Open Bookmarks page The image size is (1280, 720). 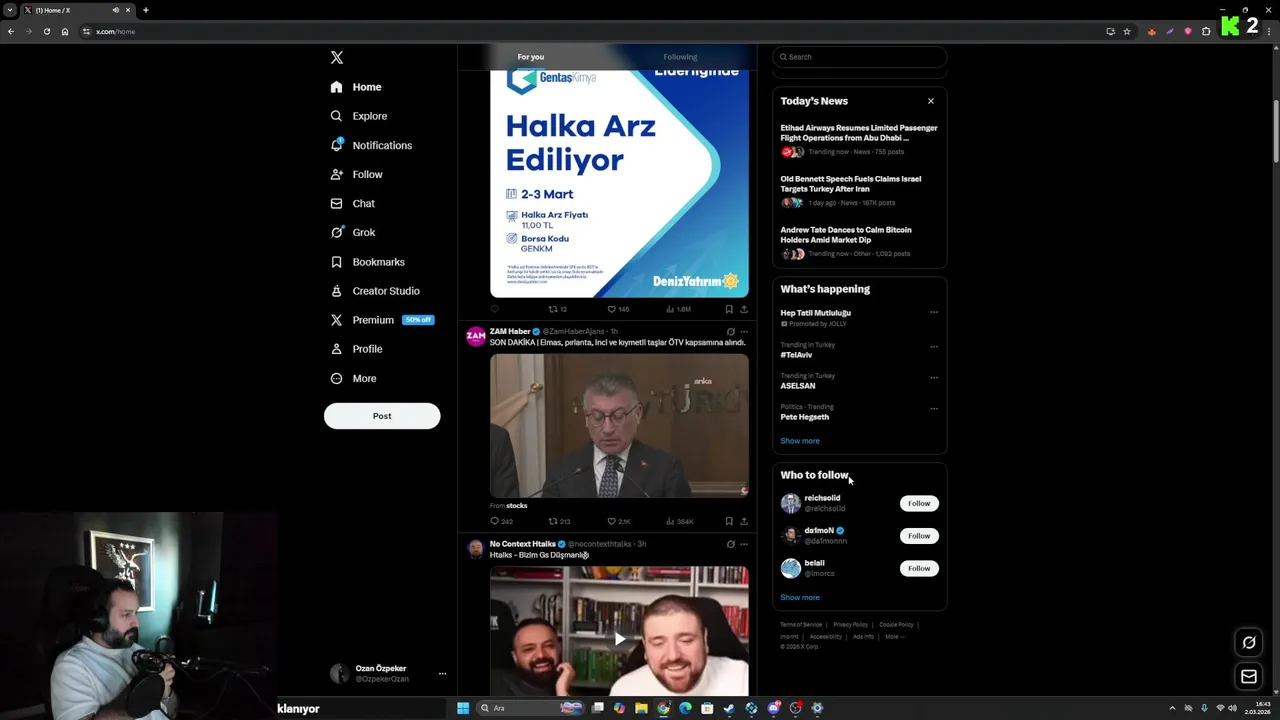click(367, 262)
